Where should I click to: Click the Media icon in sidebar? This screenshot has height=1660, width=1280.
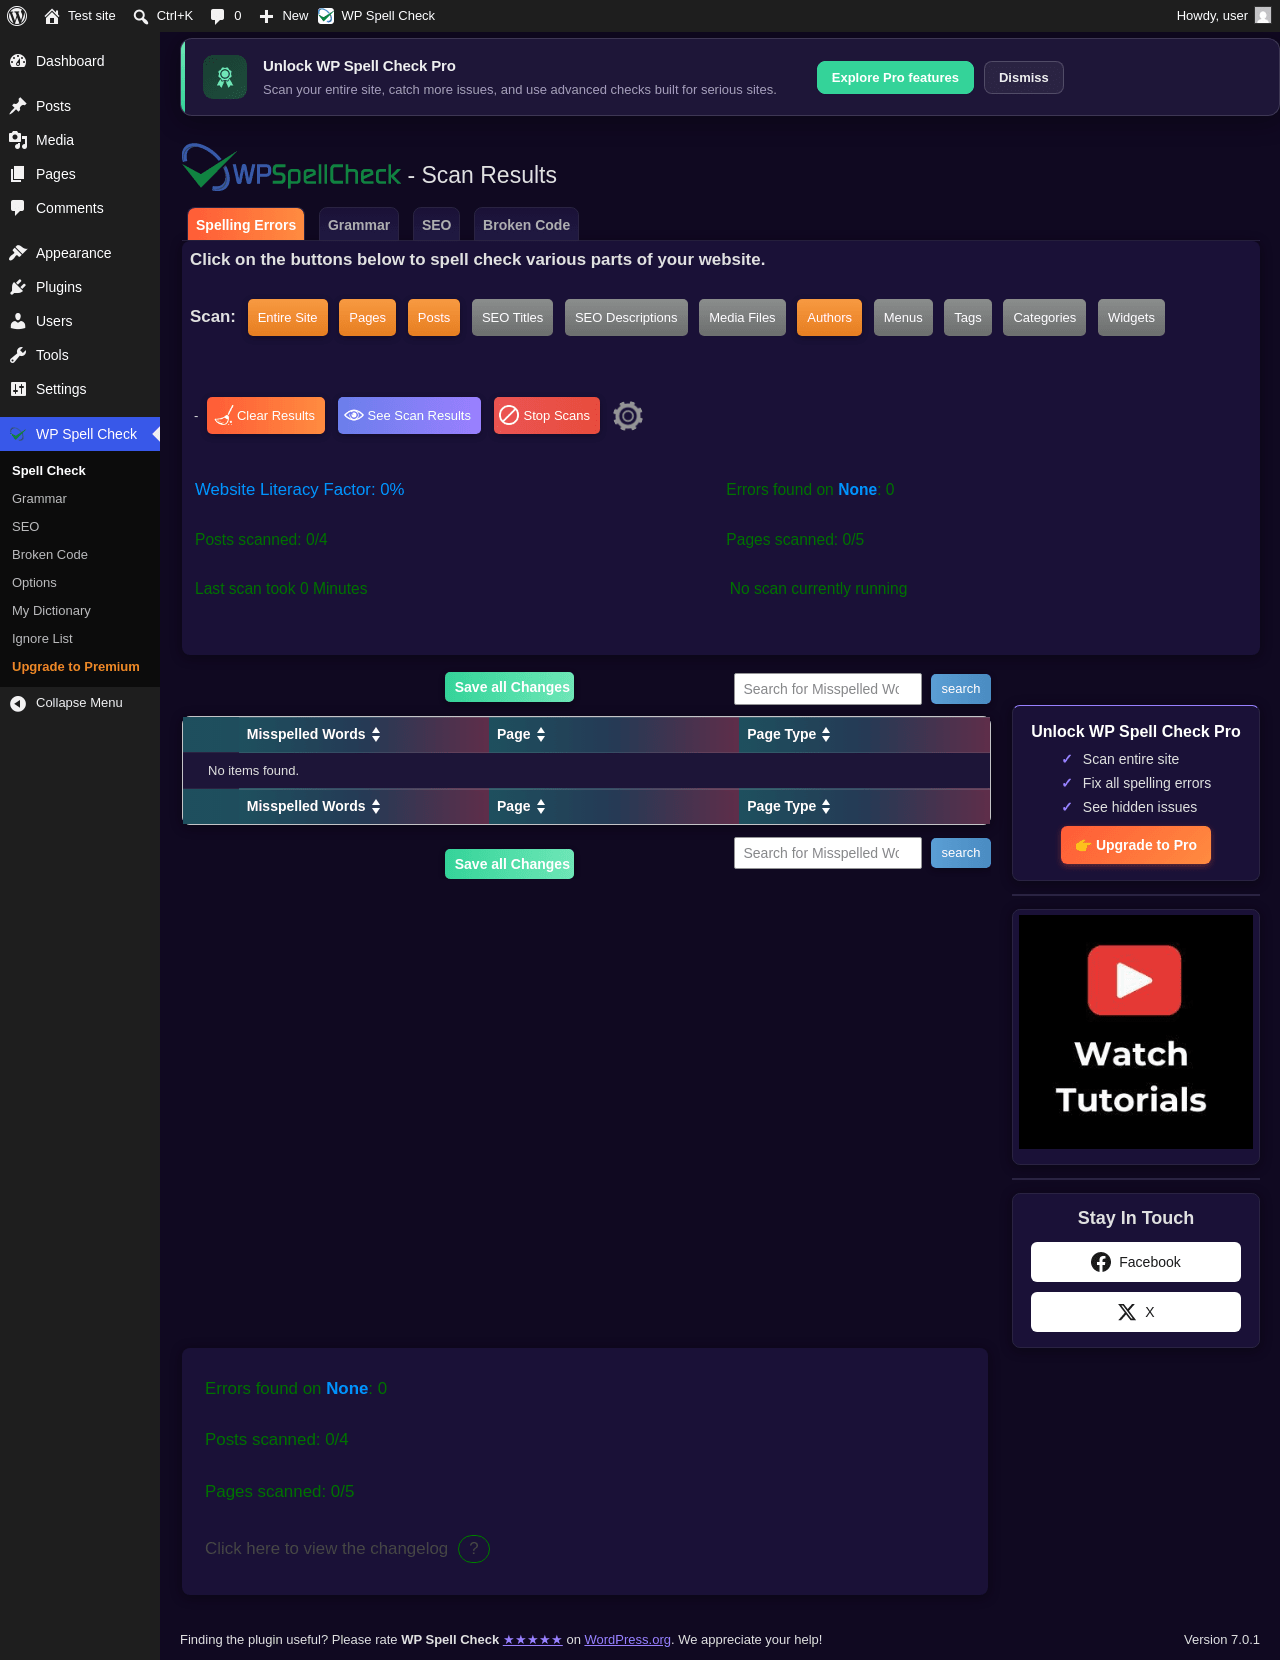coord(18,140)
